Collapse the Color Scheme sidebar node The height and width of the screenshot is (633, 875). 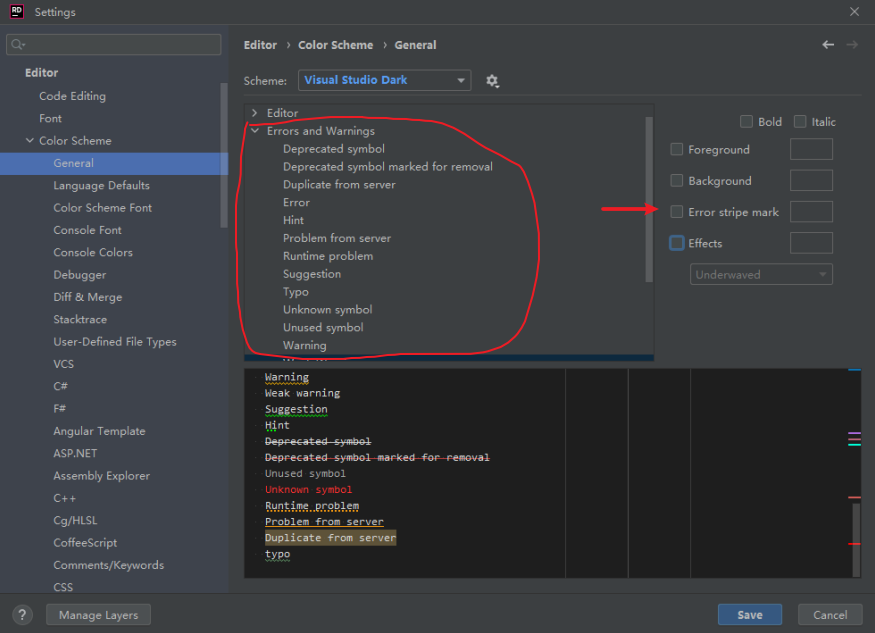pyautogui.click(x=30, y=141)
